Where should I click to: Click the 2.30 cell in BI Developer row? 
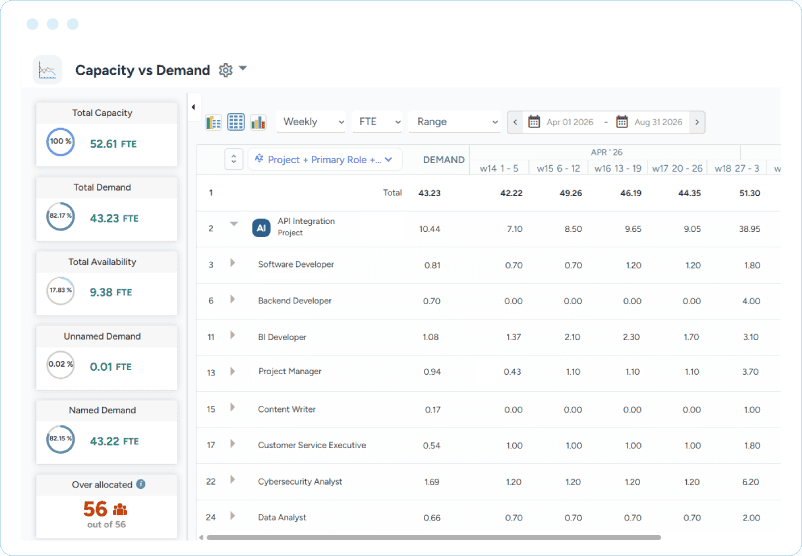pyautogui.click(x=632, y=337)
